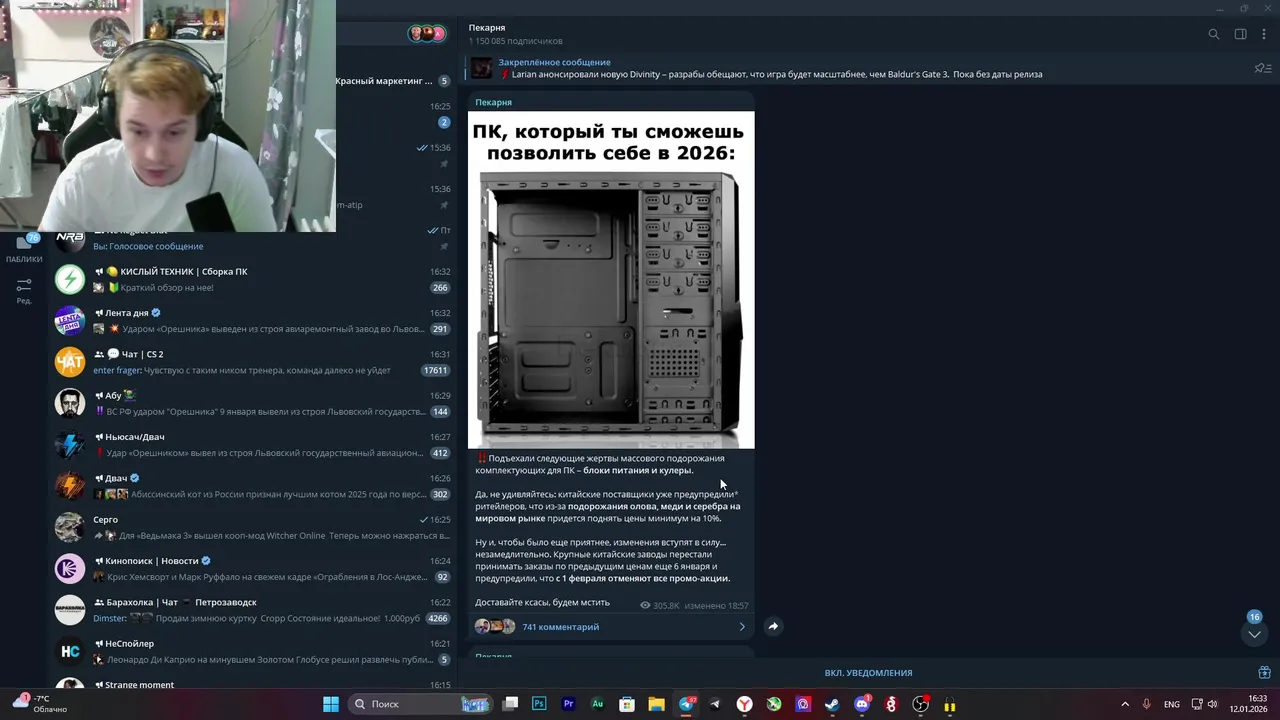Launch Photoshop from the taskbar
The image size is (1280, 720).
click(539, 704)
